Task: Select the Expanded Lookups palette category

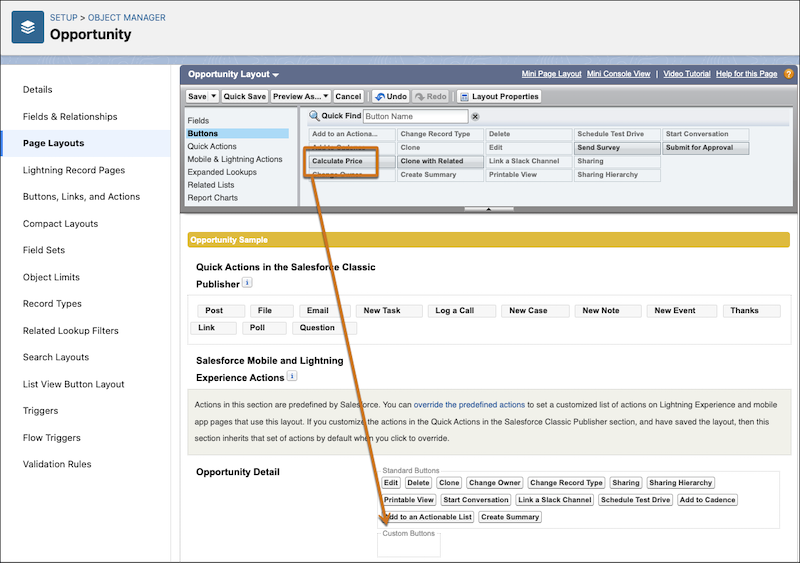Action: click(x=222, y=173)
